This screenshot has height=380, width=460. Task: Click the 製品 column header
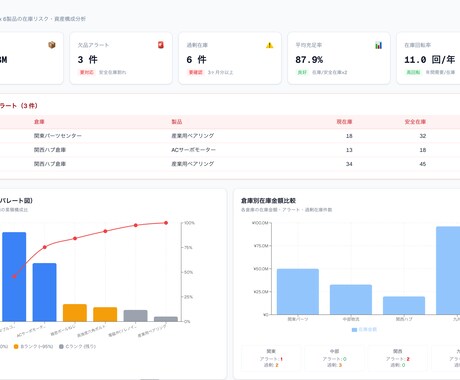pyautogui.click(x=177, y=122)
